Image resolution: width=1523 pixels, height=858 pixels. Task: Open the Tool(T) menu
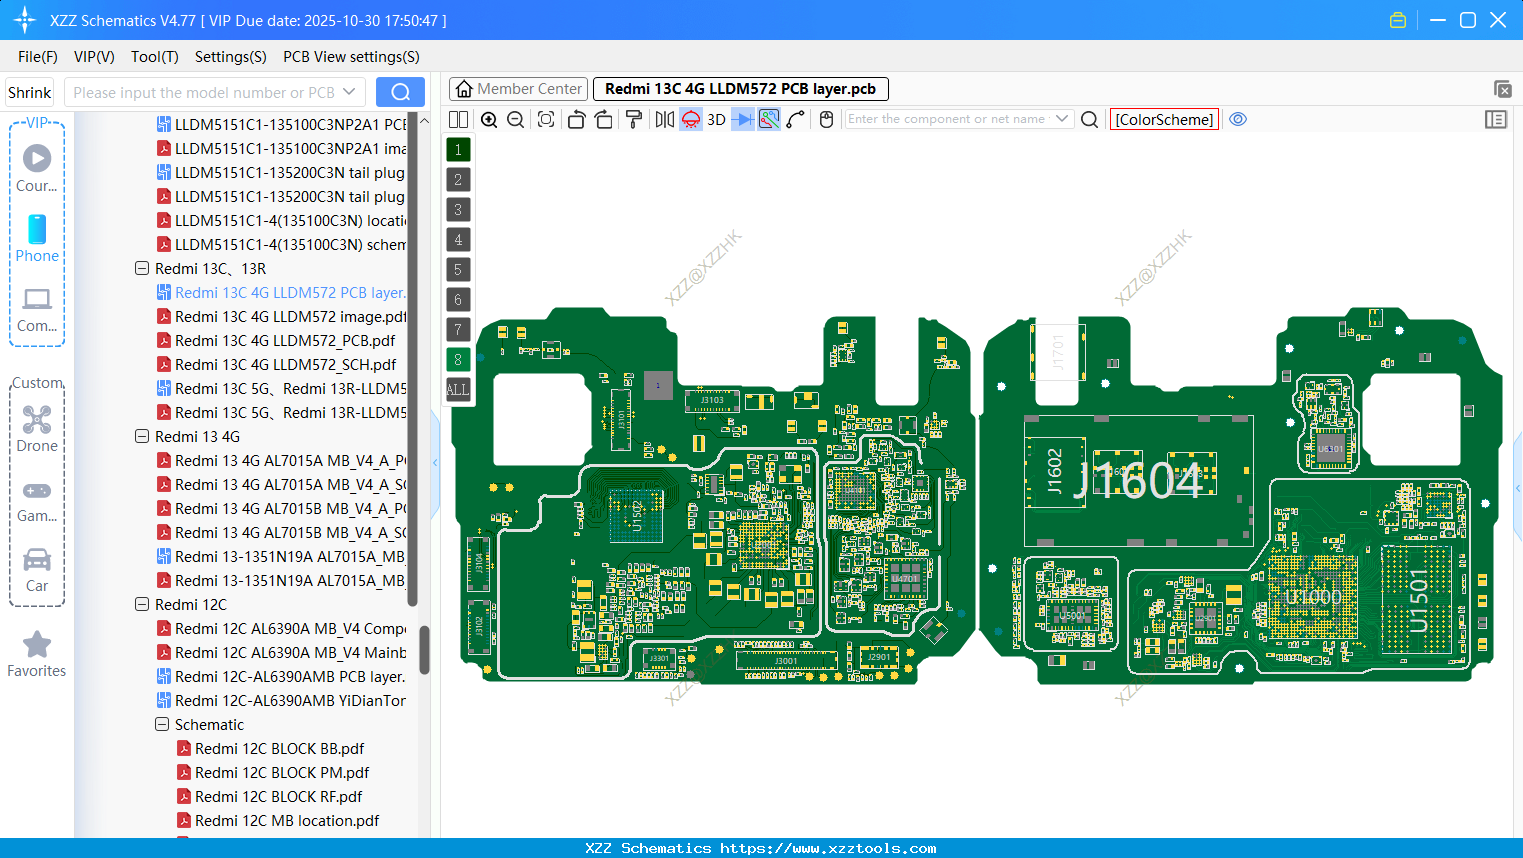pyautogui.click(x=154, y=57)
